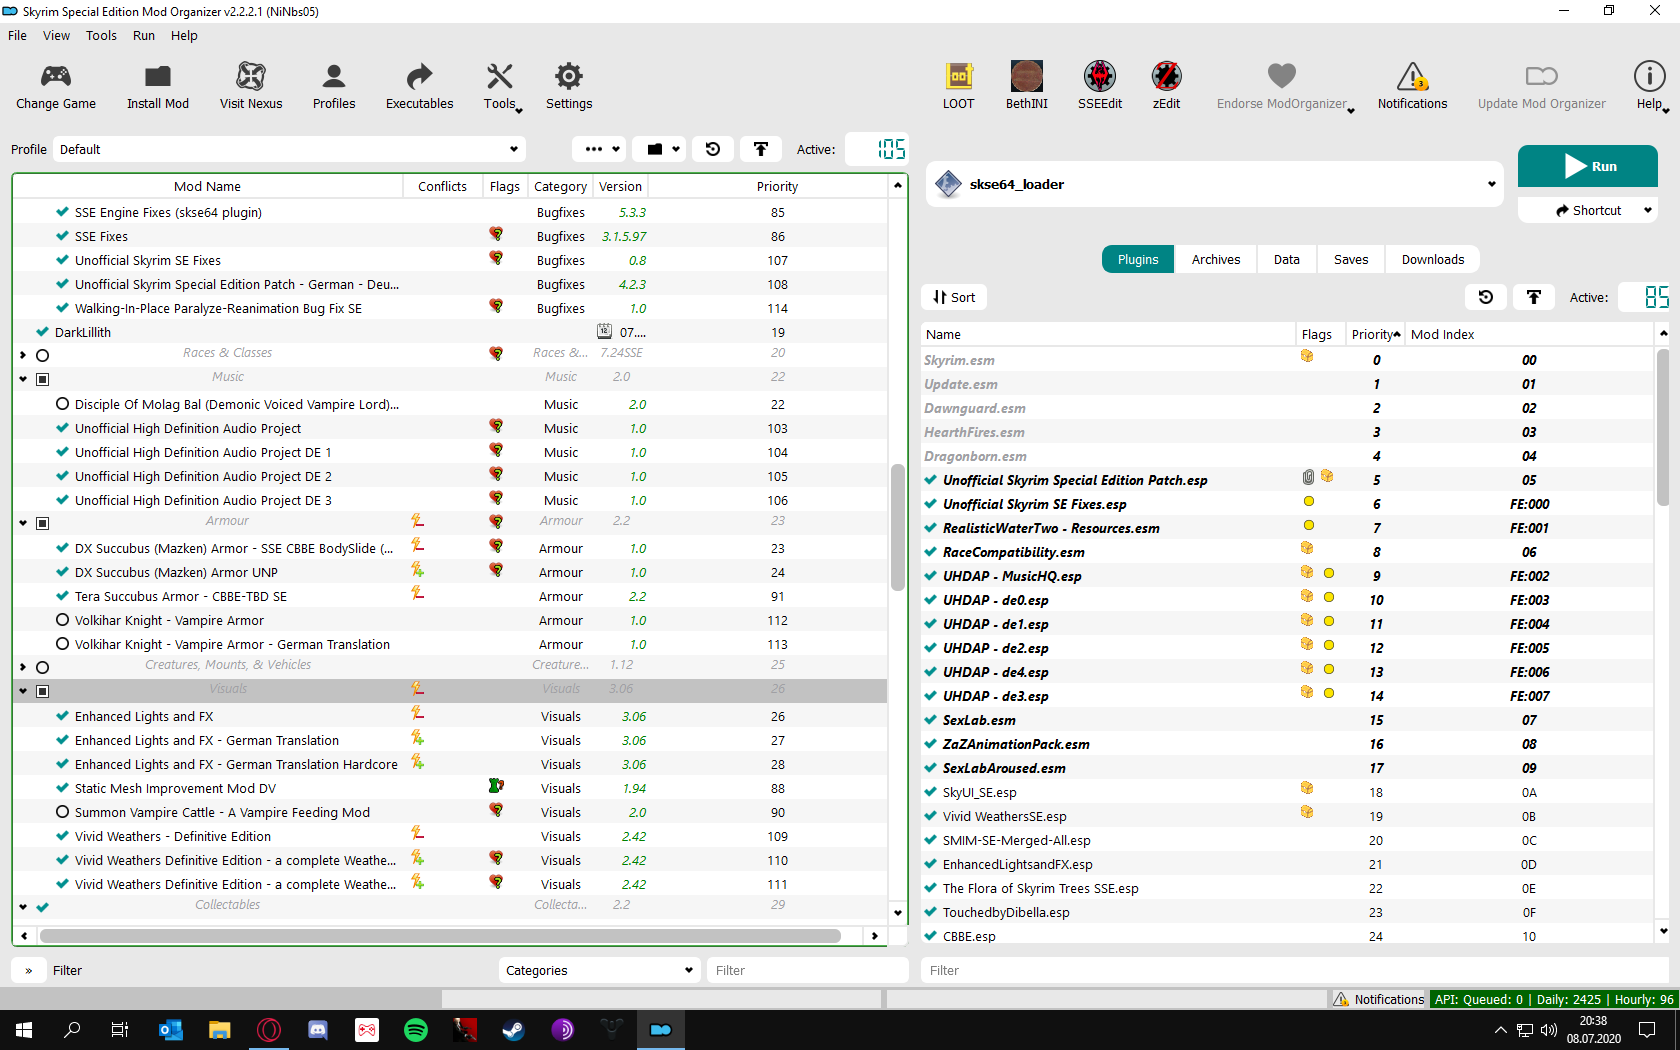Click the Run button
1680x1050 pixels.
pyautogui.click(x=1588, y=166)
